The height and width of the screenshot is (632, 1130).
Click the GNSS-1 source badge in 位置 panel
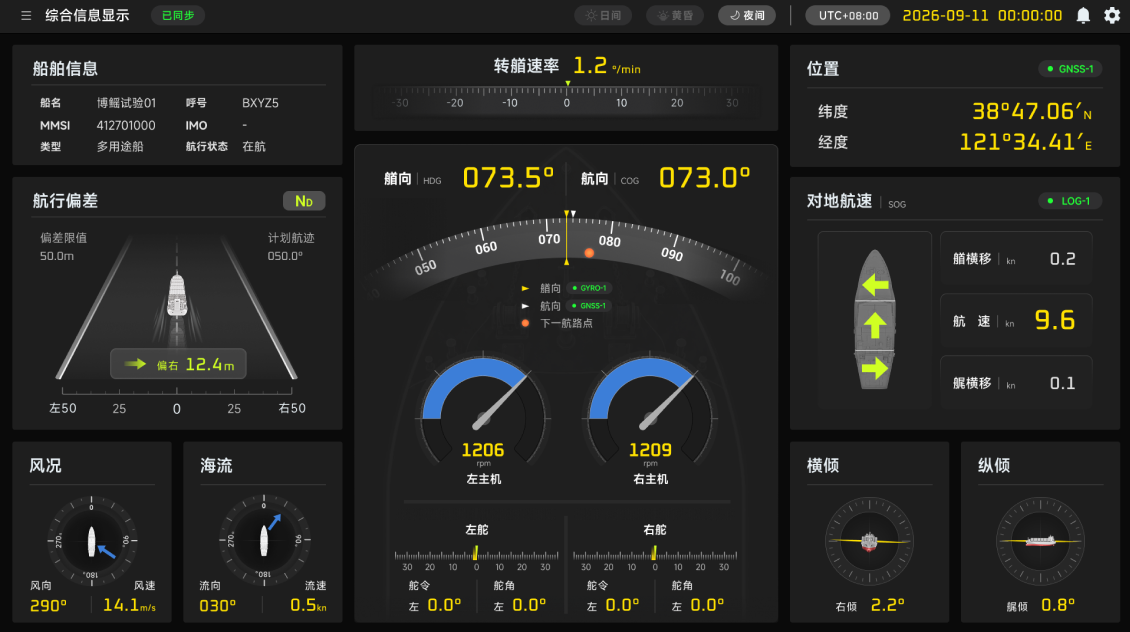pos(1070,68)
